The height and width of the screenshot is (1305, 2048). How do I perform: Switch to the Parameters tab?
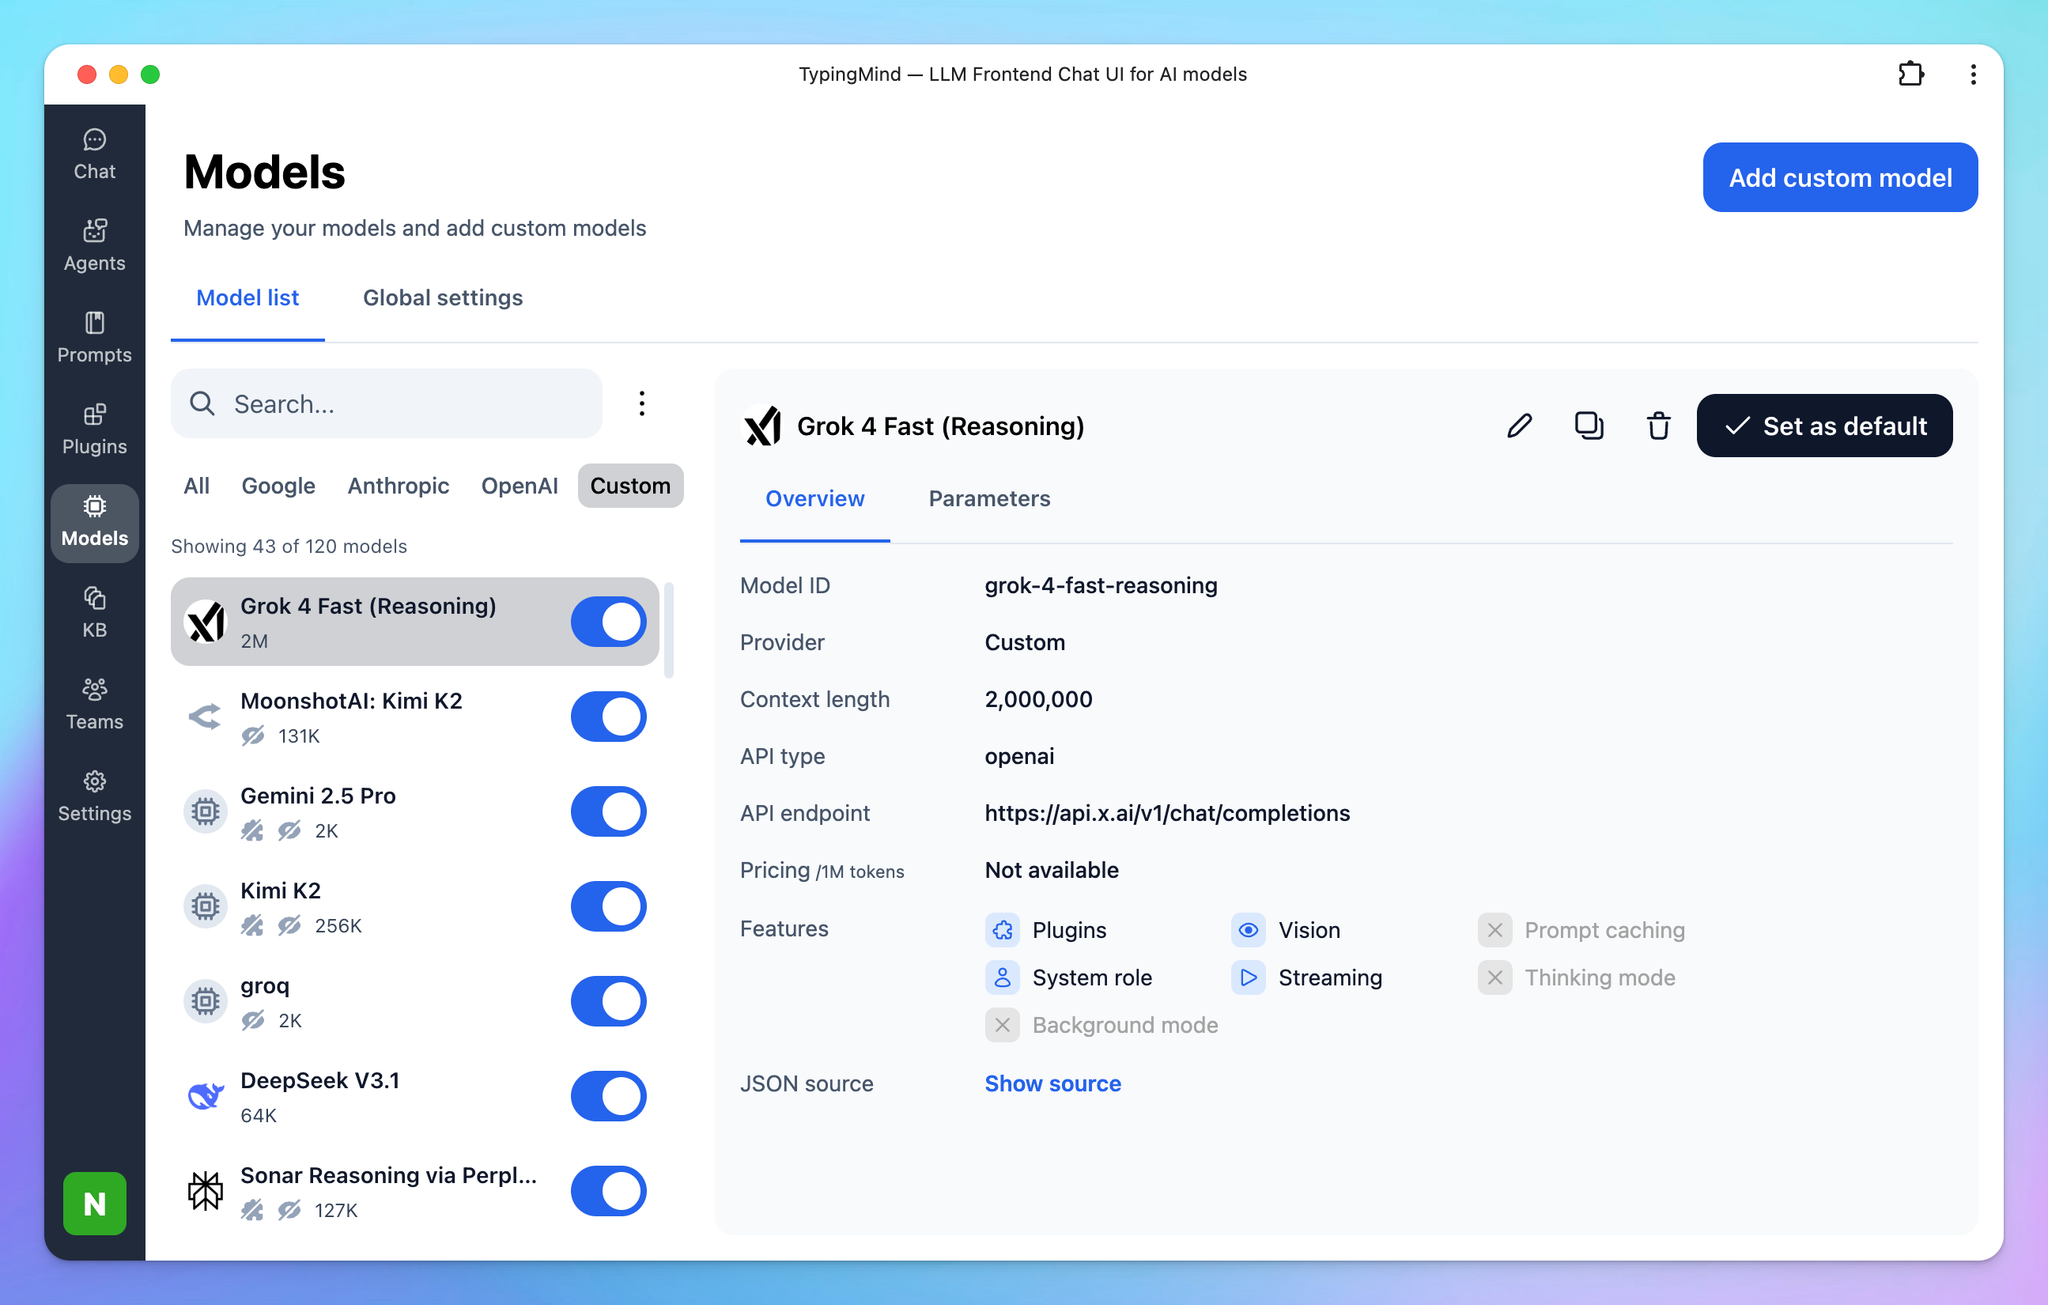tap(989, 498)
